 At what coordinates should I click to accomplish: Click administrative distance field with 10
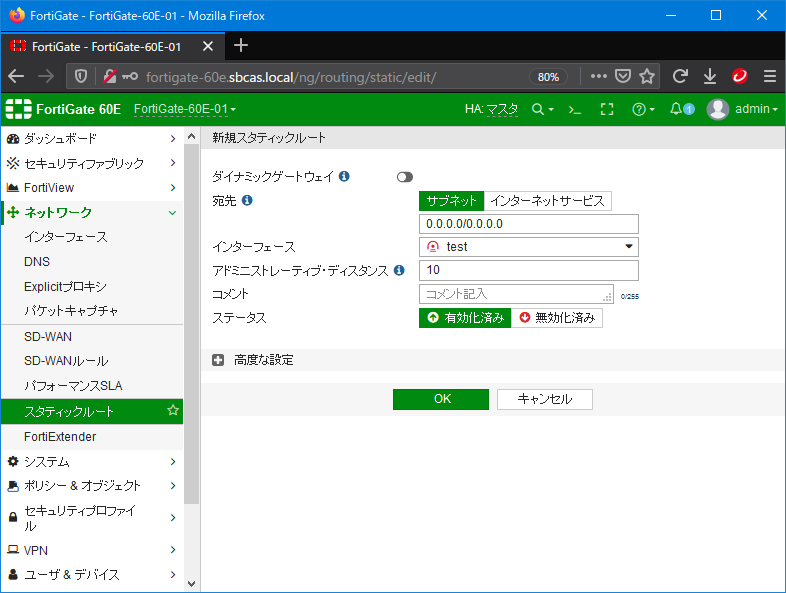[x=529, y=270]
